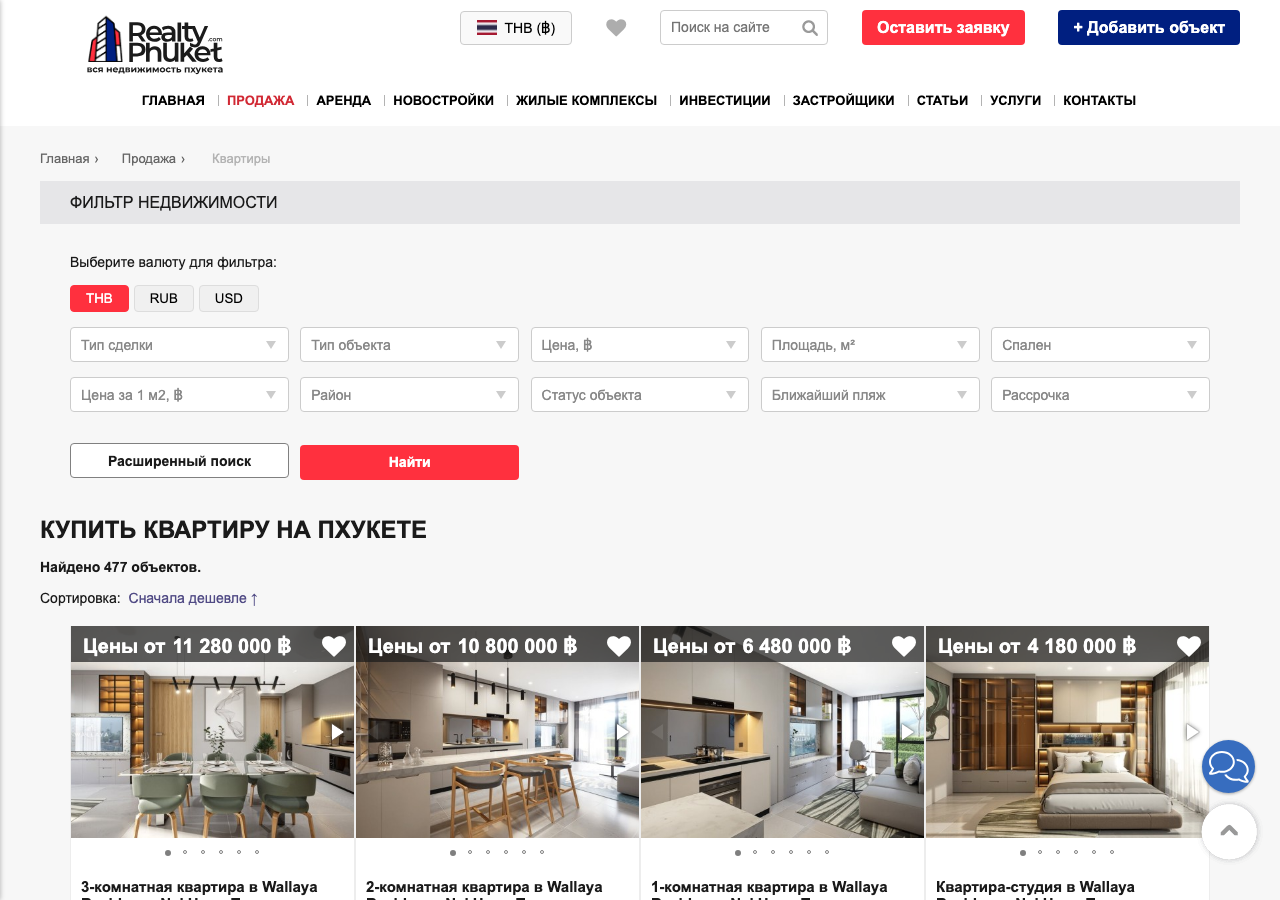Open the АРЕНДА menu item

tap(343, 101)
